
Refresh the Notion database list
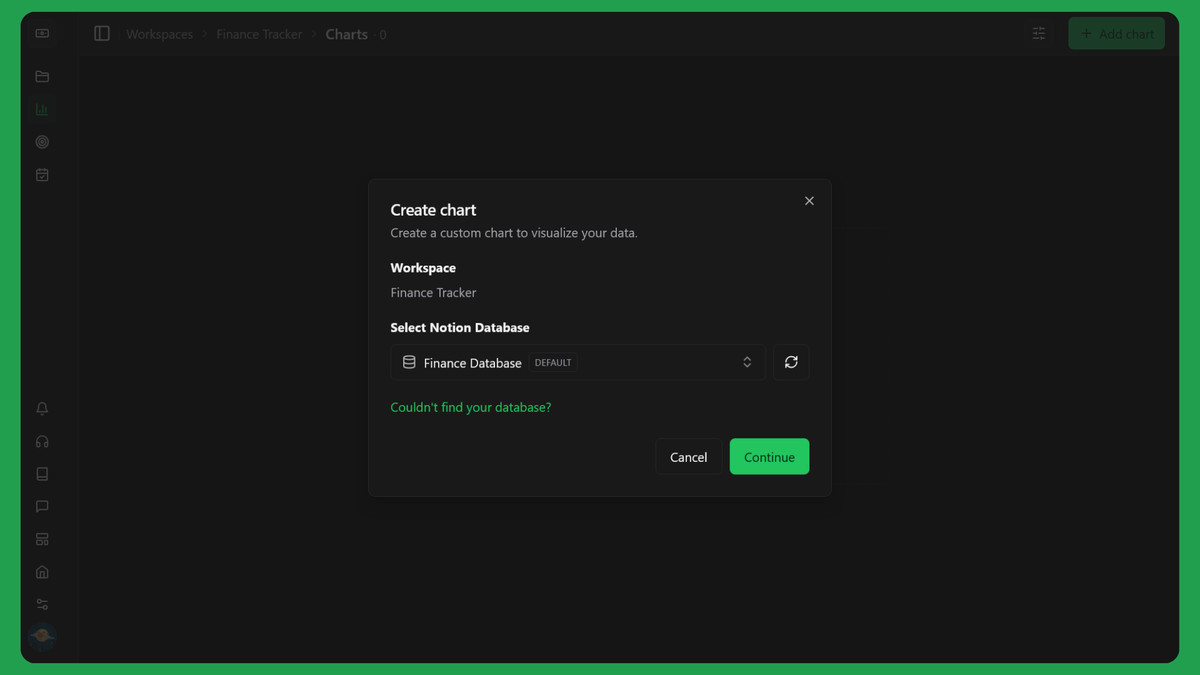pos(791,362)
